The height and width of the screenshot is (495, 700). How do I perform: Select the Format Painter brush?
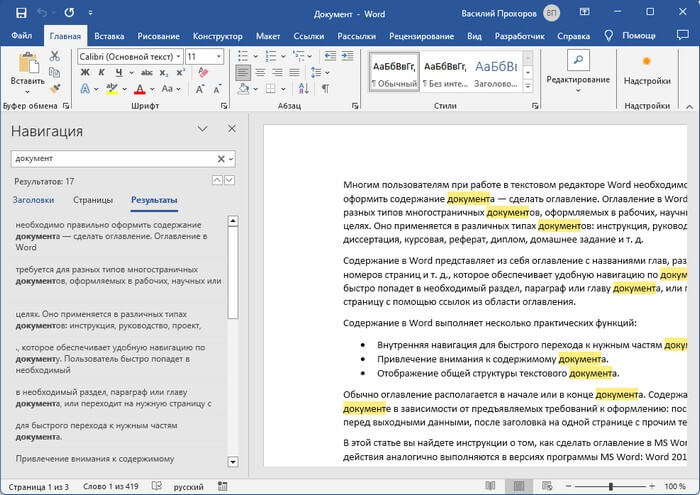[x=54, y=89]
